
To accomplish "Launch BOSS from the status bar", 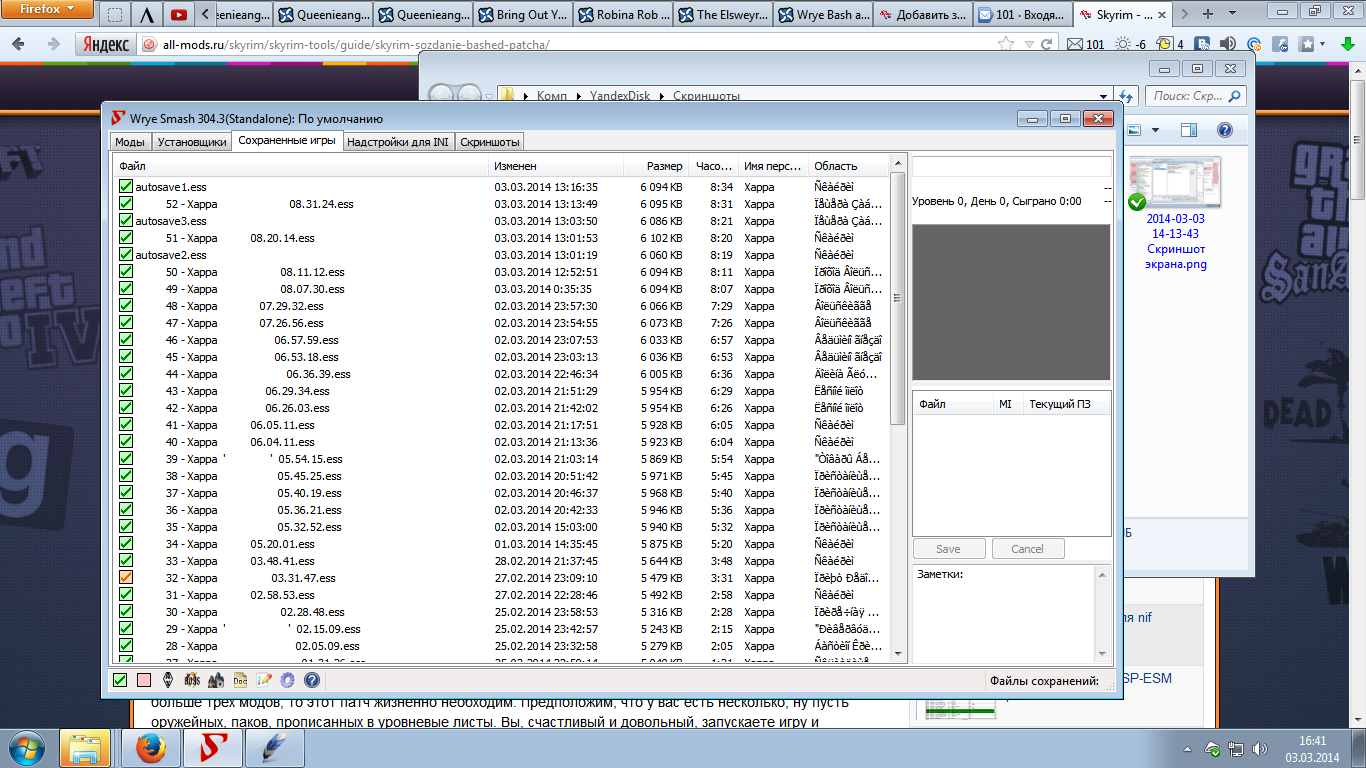I will click(192, 680).
